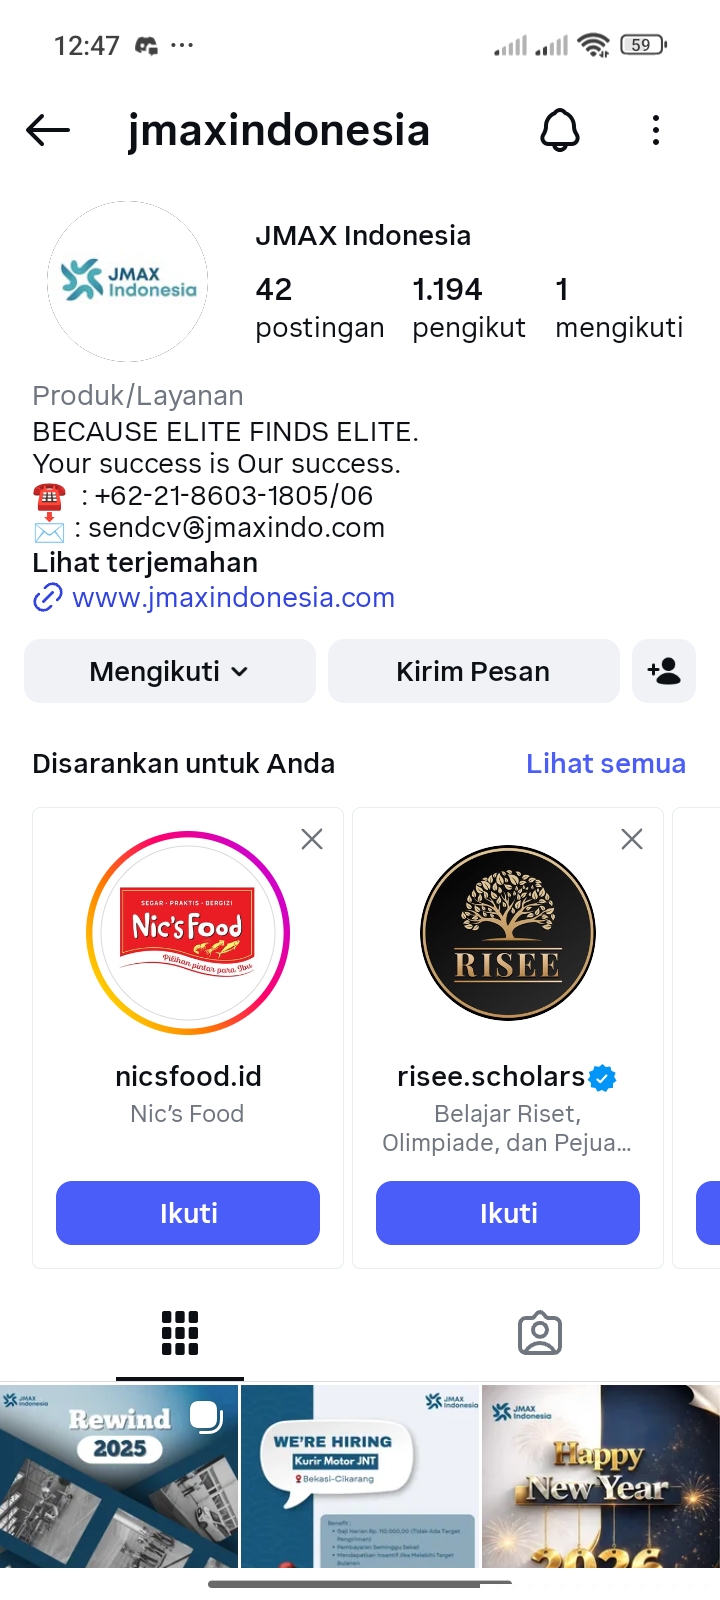Viewport: 720px width, 1600px height.
Task: Open the We're Hiring post thumbnail
Action: pos(360,1476)
